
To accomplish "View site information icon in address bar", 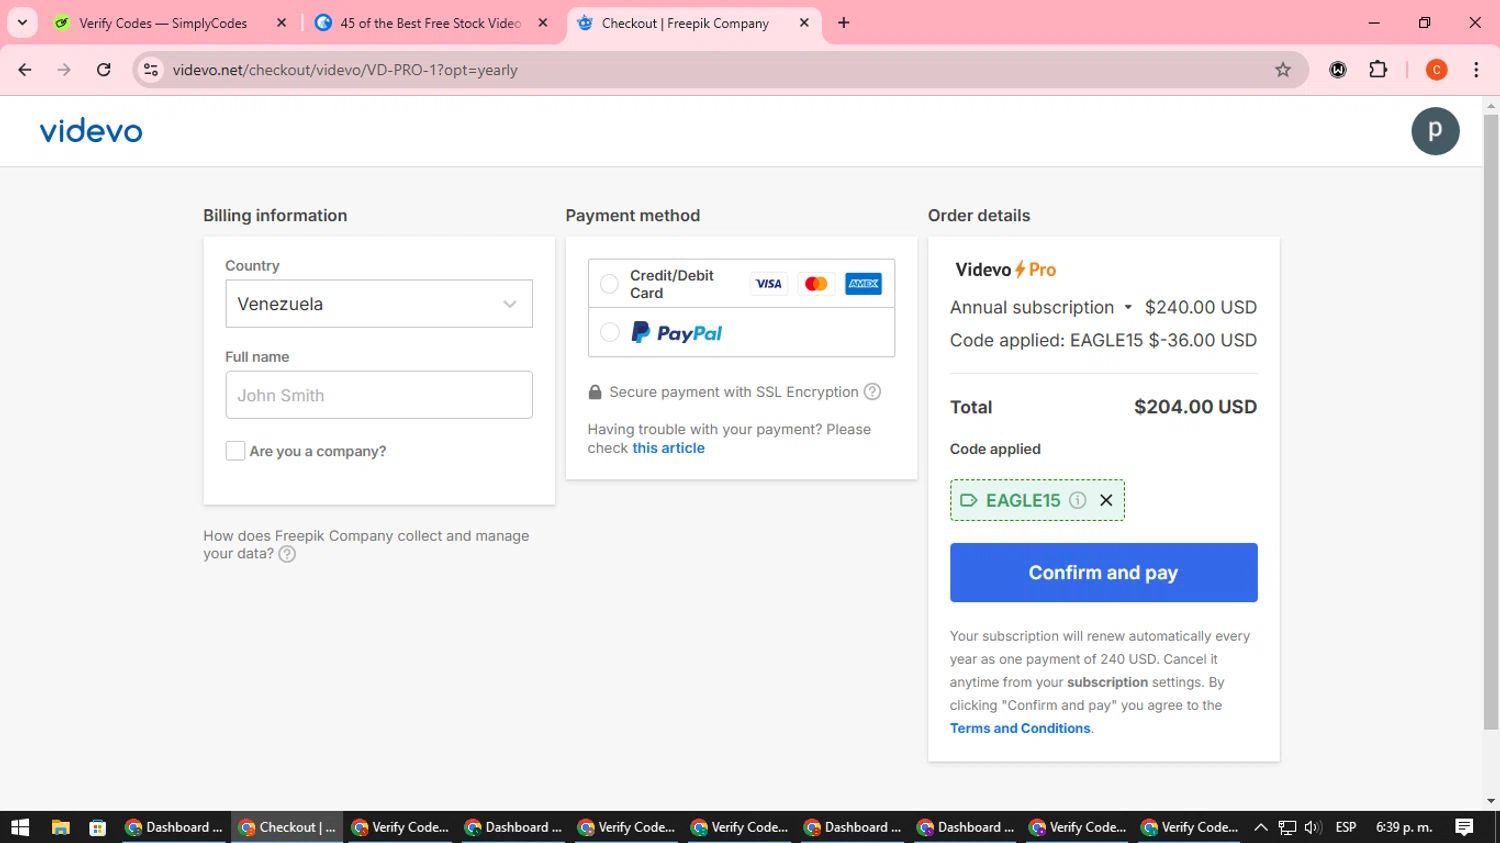I will pos(151,70).
